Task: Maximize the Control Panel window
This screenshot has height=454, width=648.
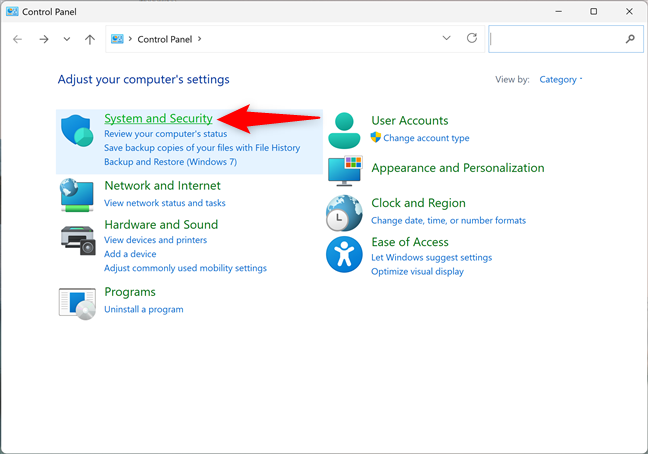Action: 593,12
